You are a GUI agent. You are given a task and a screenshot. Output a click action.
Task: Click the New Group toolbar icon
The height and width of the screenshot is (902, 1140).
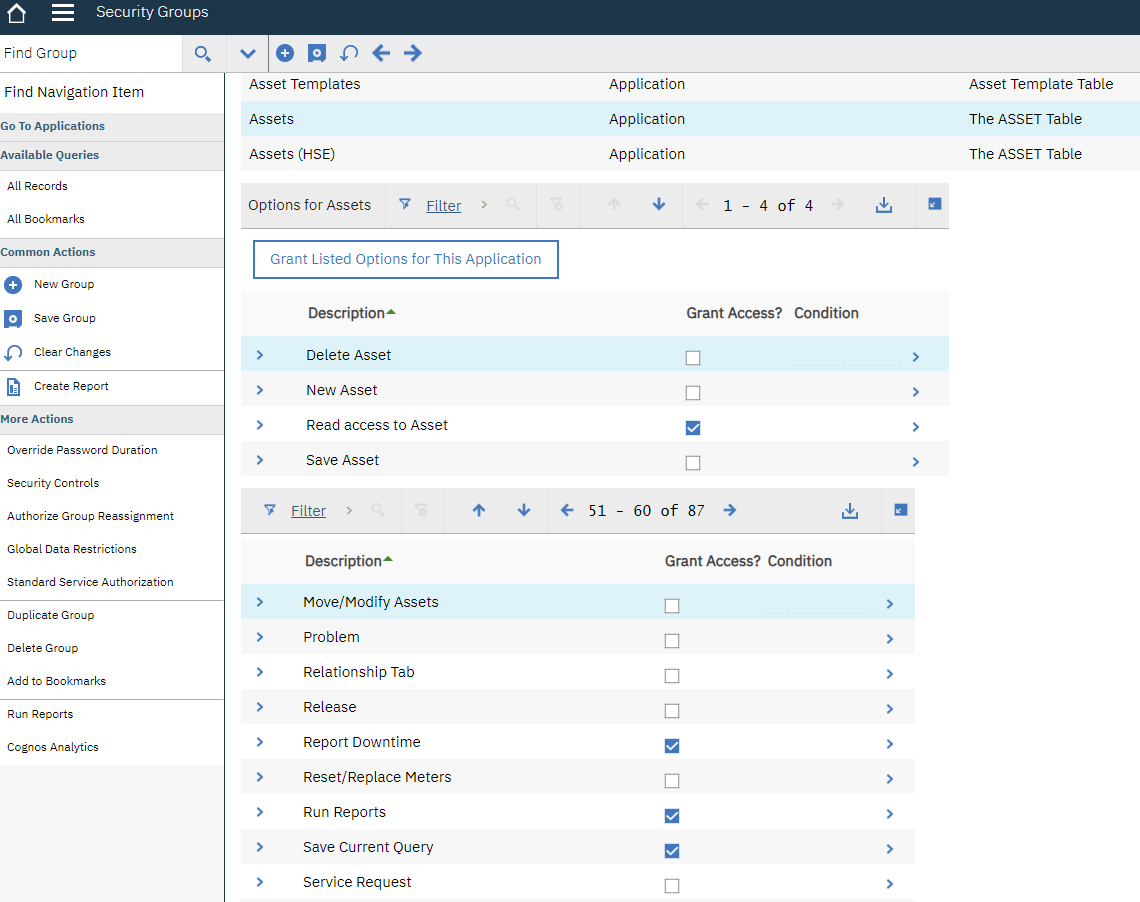coord(285,54)
